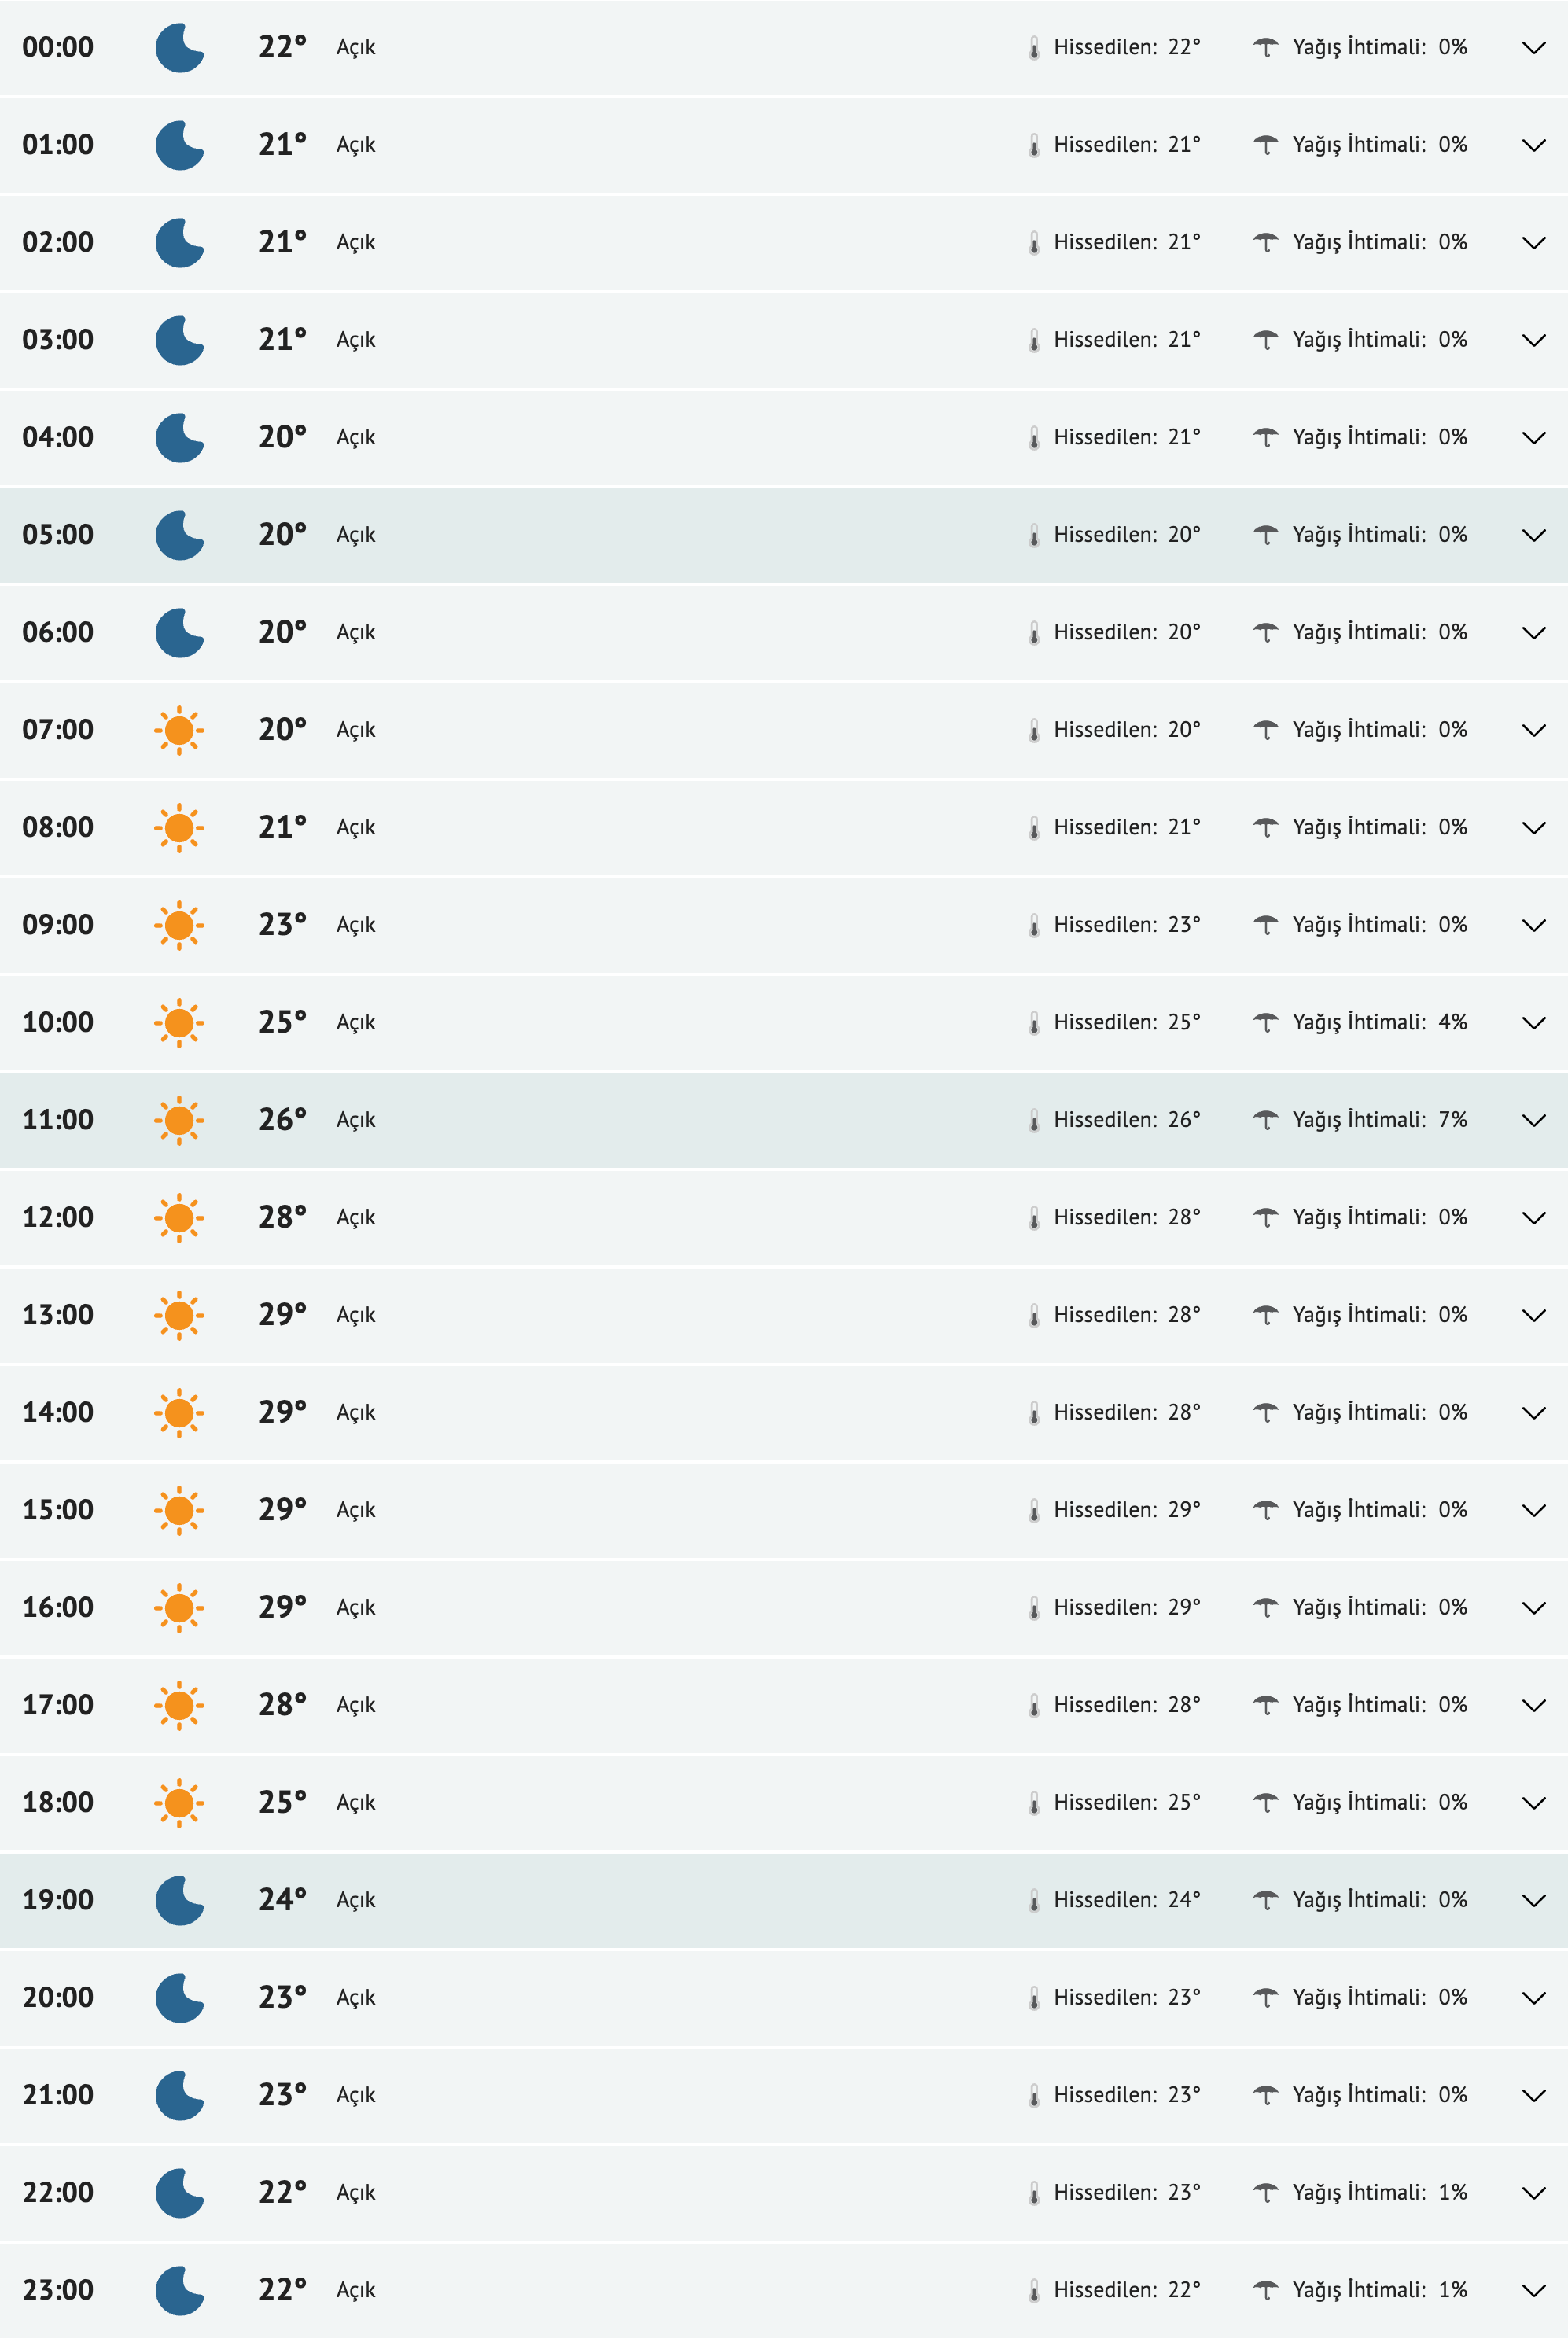
Task: Open the 18:00 forecast chevron
Action: [1533, 1803]
